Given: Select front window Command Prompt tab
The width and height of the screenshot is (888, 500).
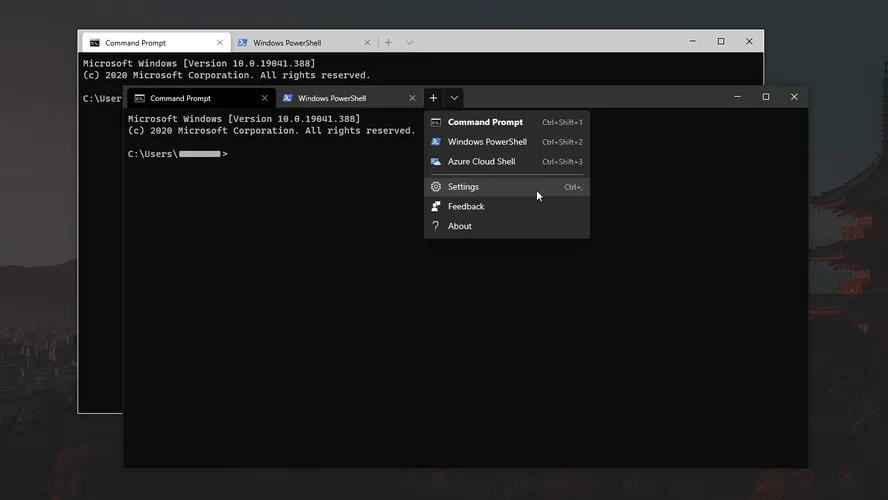Looking at the screenshot, I should pos(190,98).
